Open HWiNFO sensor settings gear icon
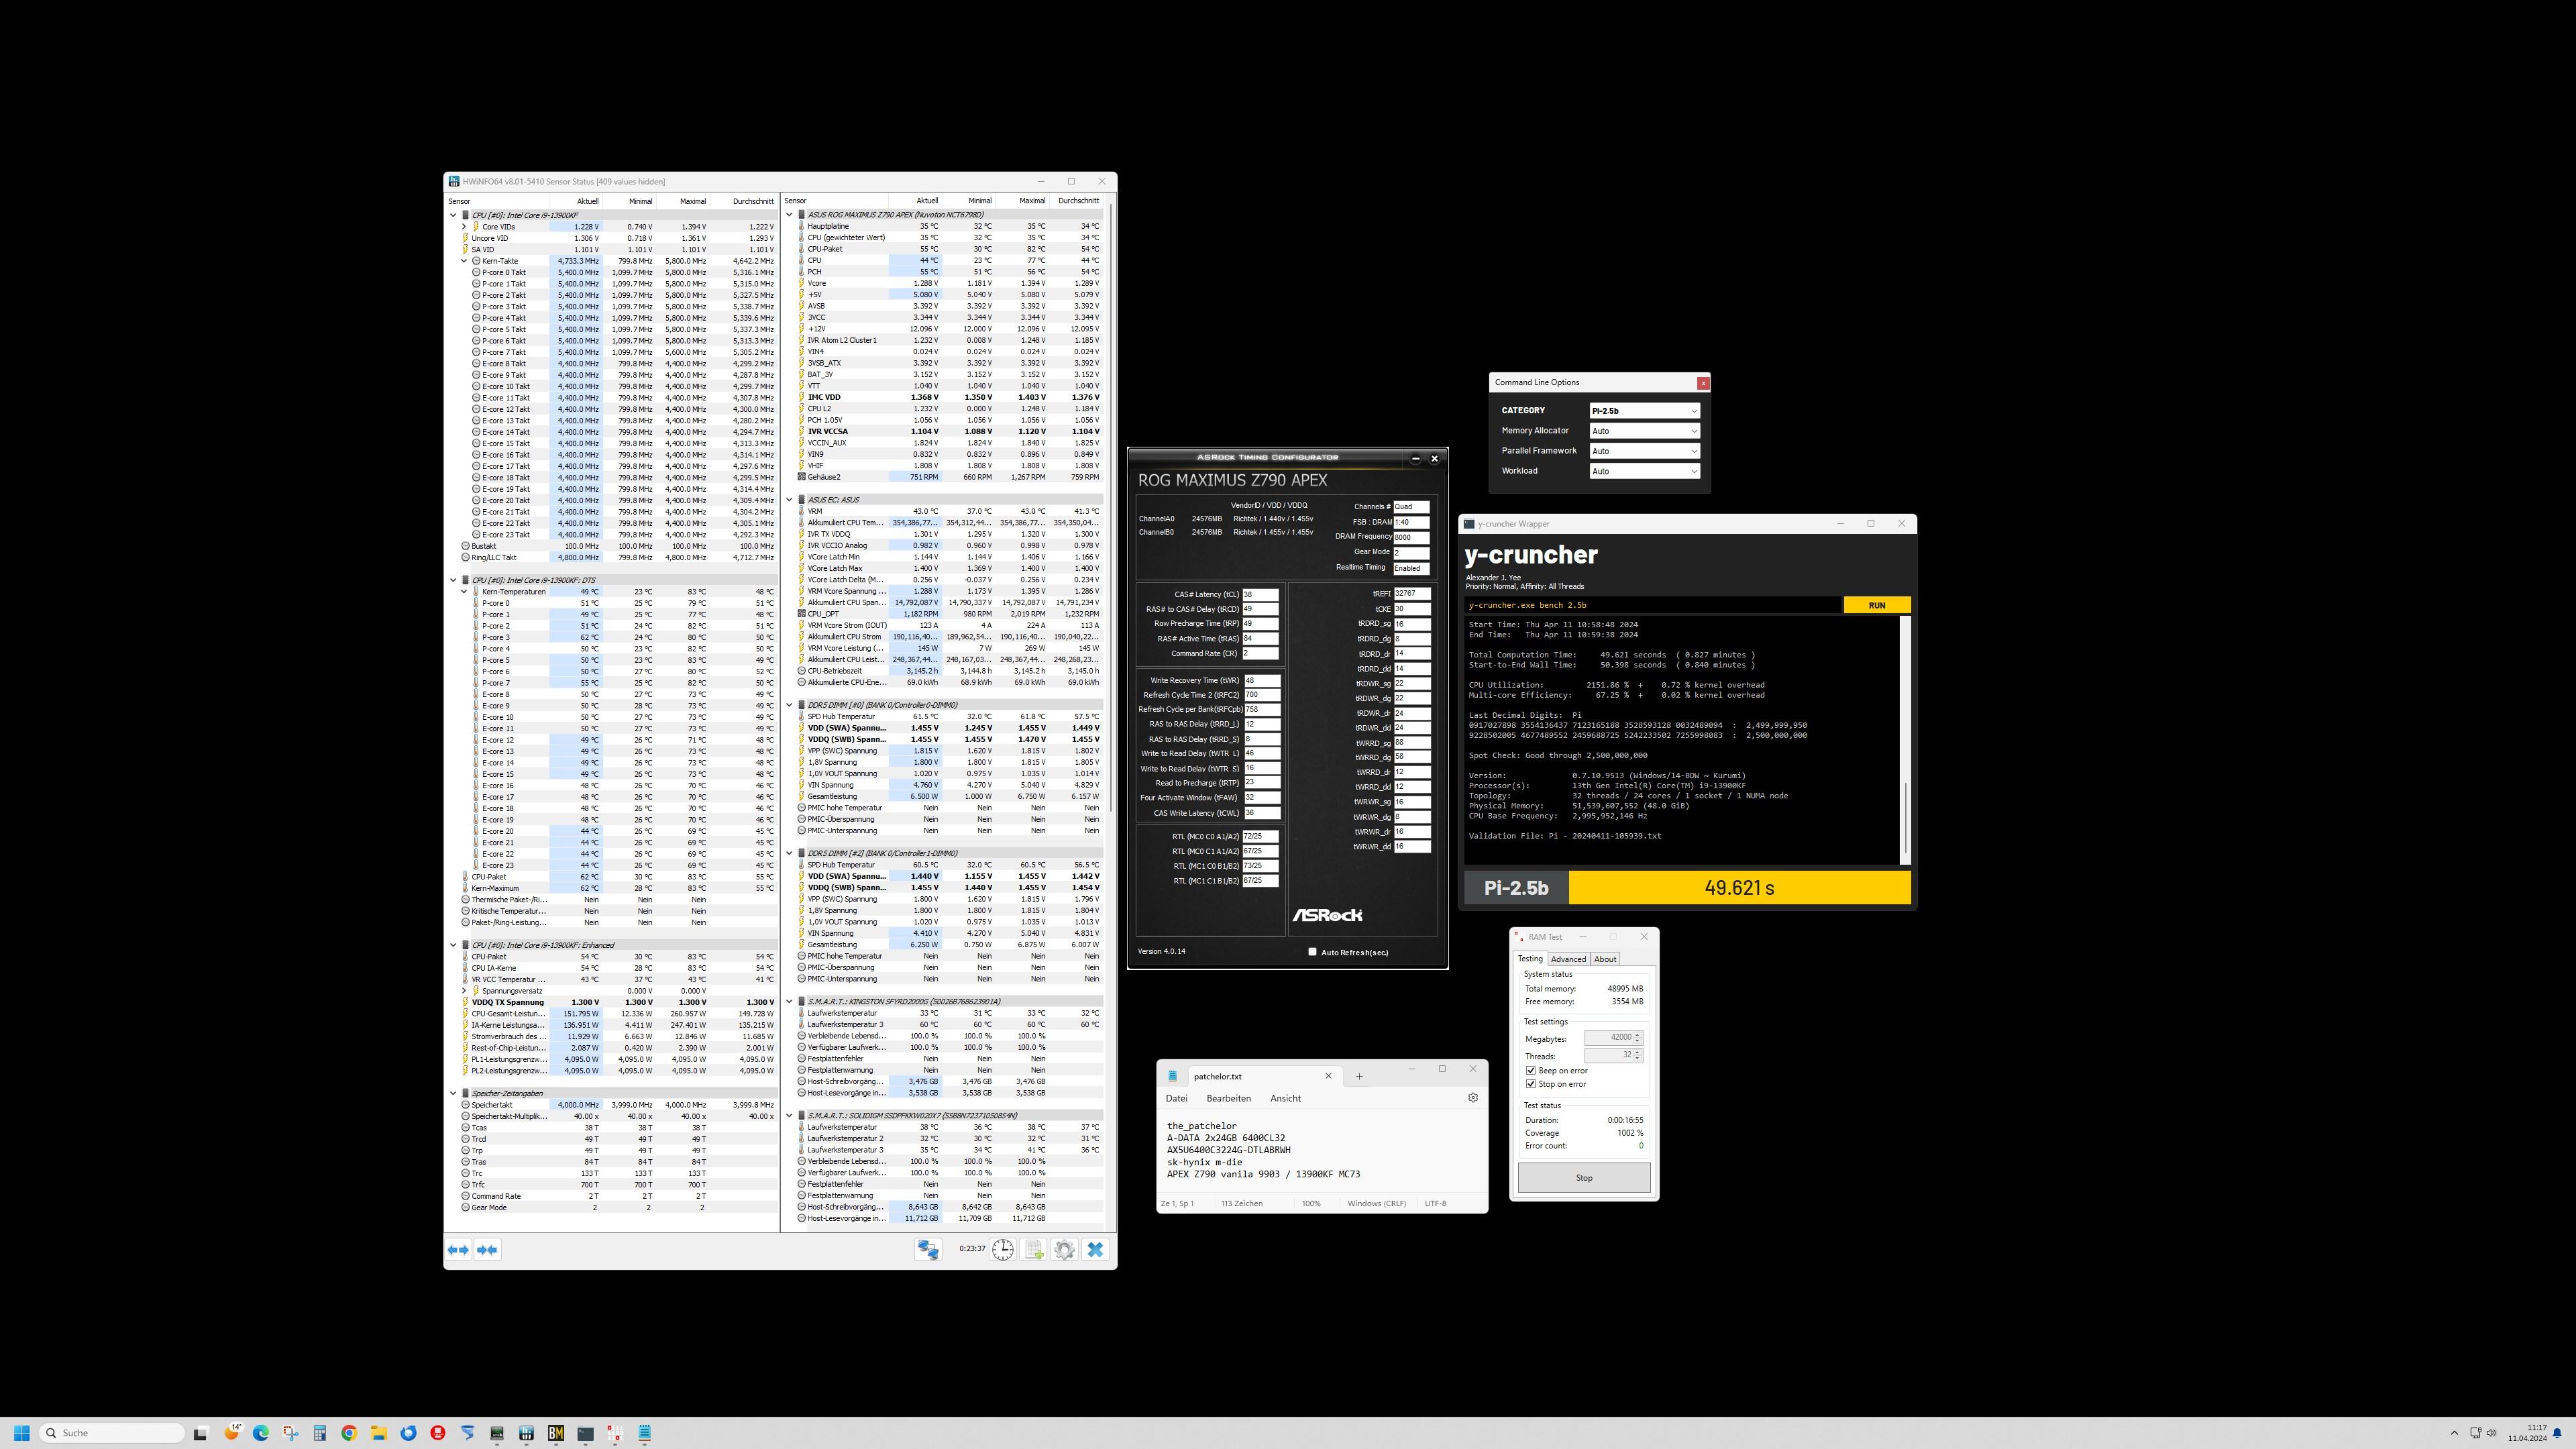The height and width of the screenshot is (1449, 2576). [1064, 1249]
